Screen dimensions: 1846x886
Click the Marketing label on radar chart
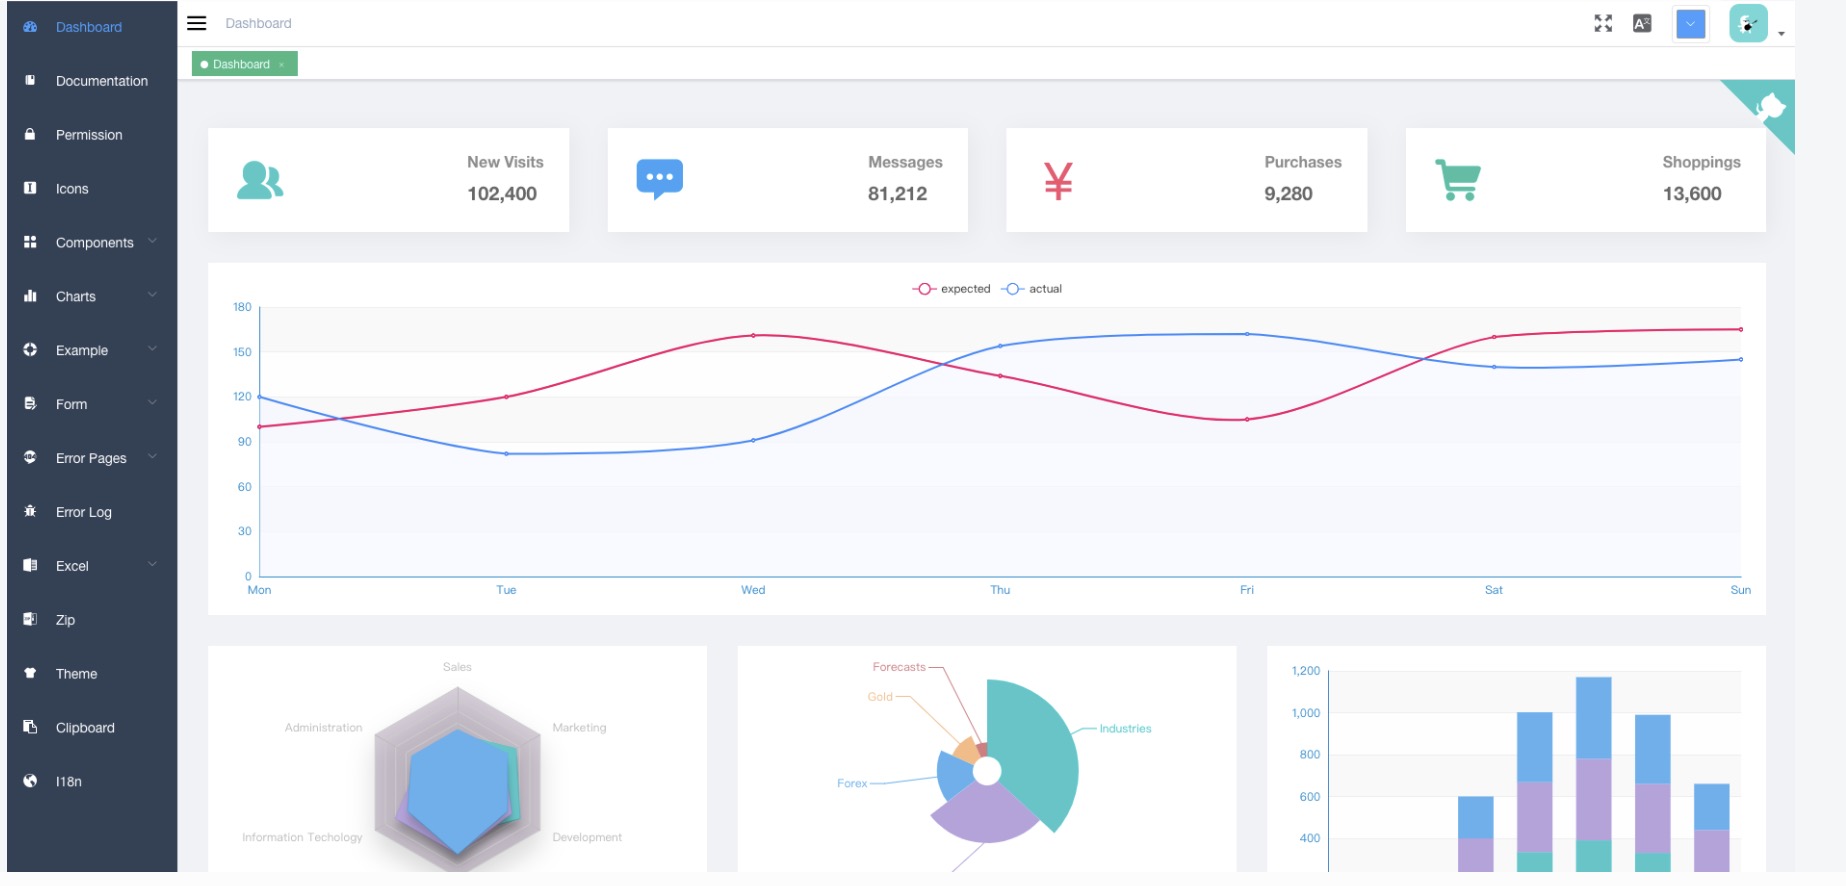(579, 728)
